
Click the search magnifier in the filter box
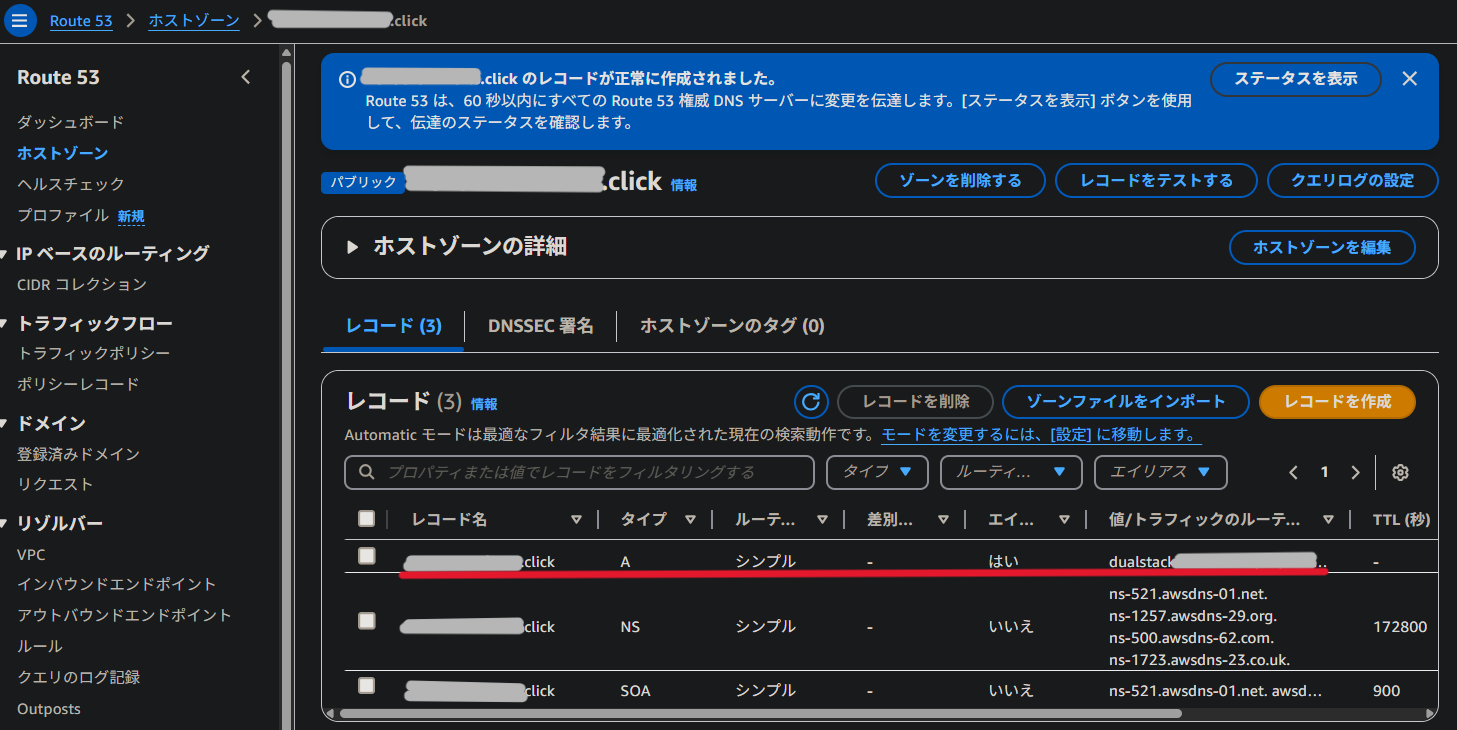tap(367, 472)
